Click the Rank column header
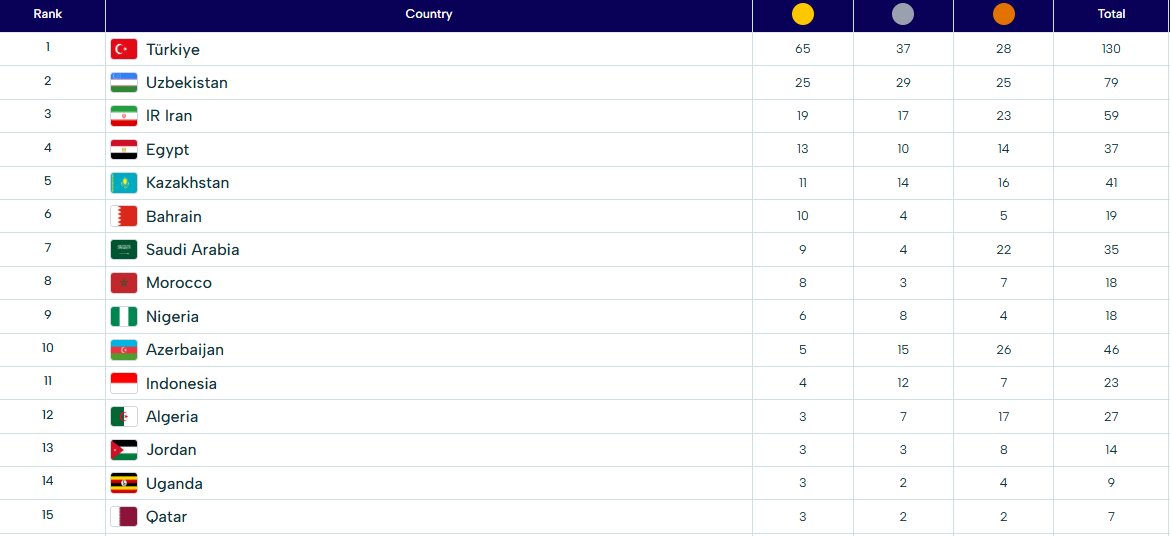The image size is (1170, 536). point(48,14)
